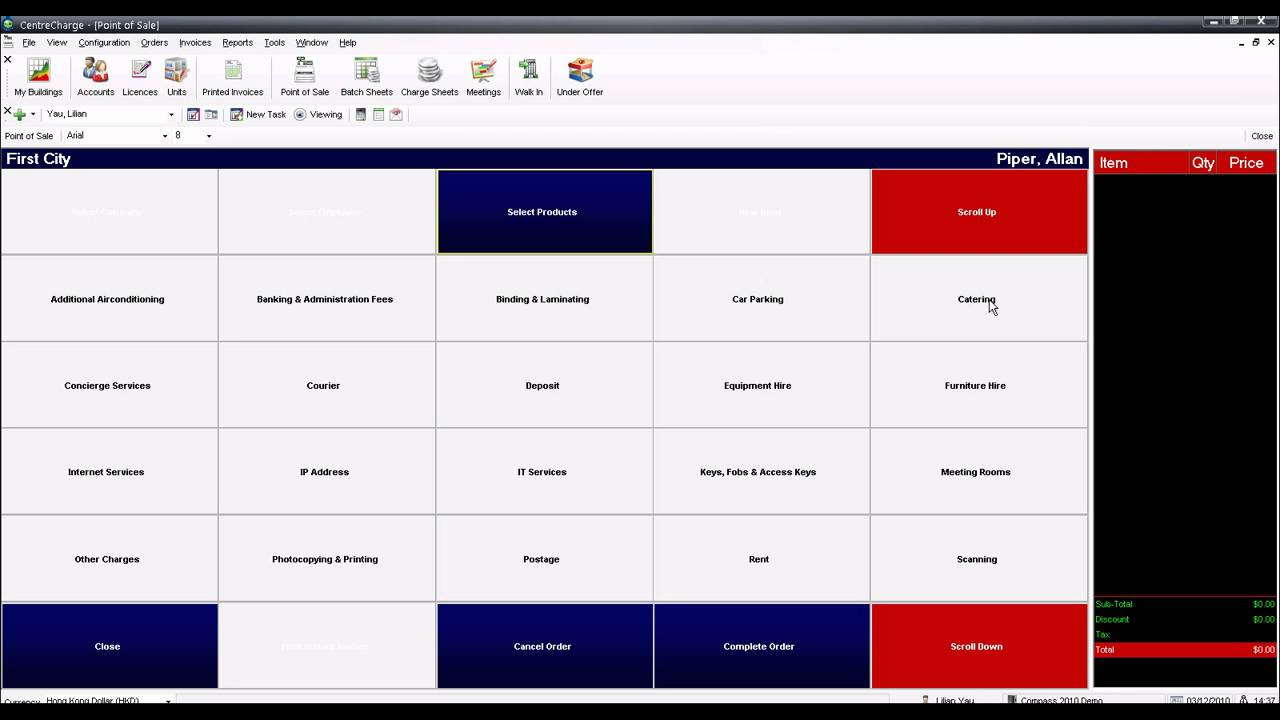Launch the Point of Sale toolbar icon
Image resolution: width=1280 pixels, height=720 pixels.
(x=305, y=78)
